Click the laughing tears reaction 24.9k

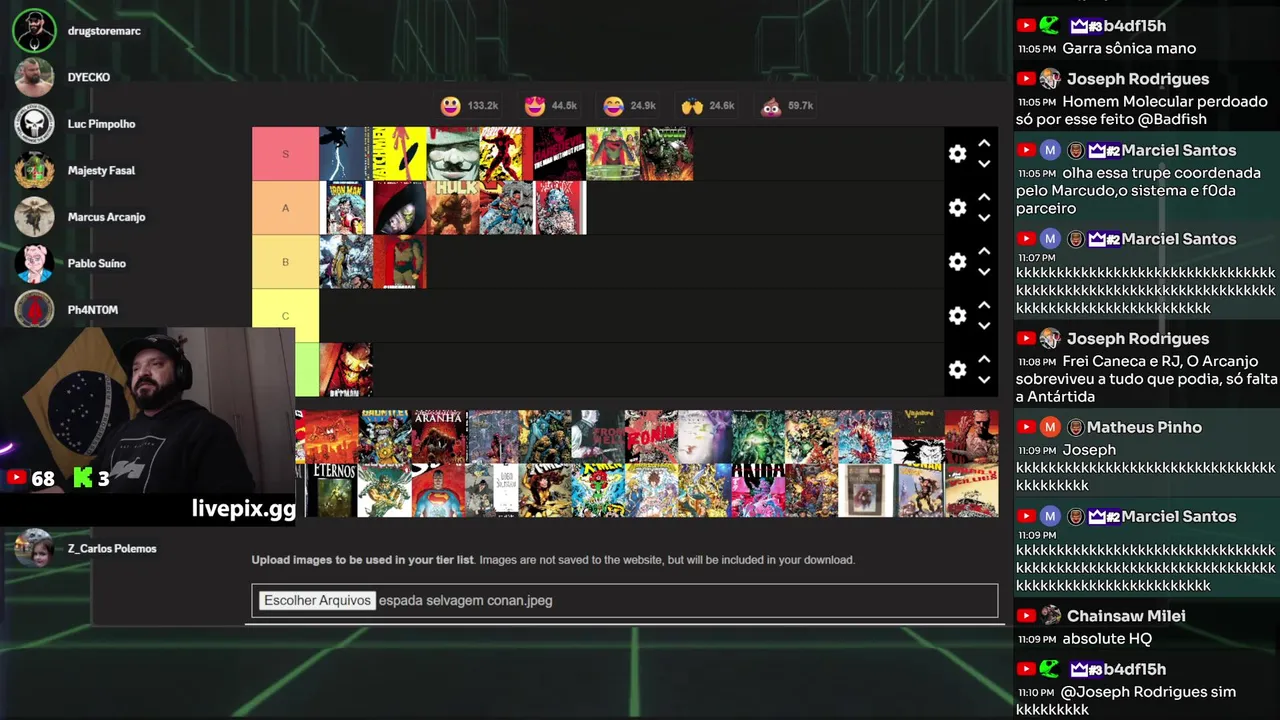click(630, 106)
